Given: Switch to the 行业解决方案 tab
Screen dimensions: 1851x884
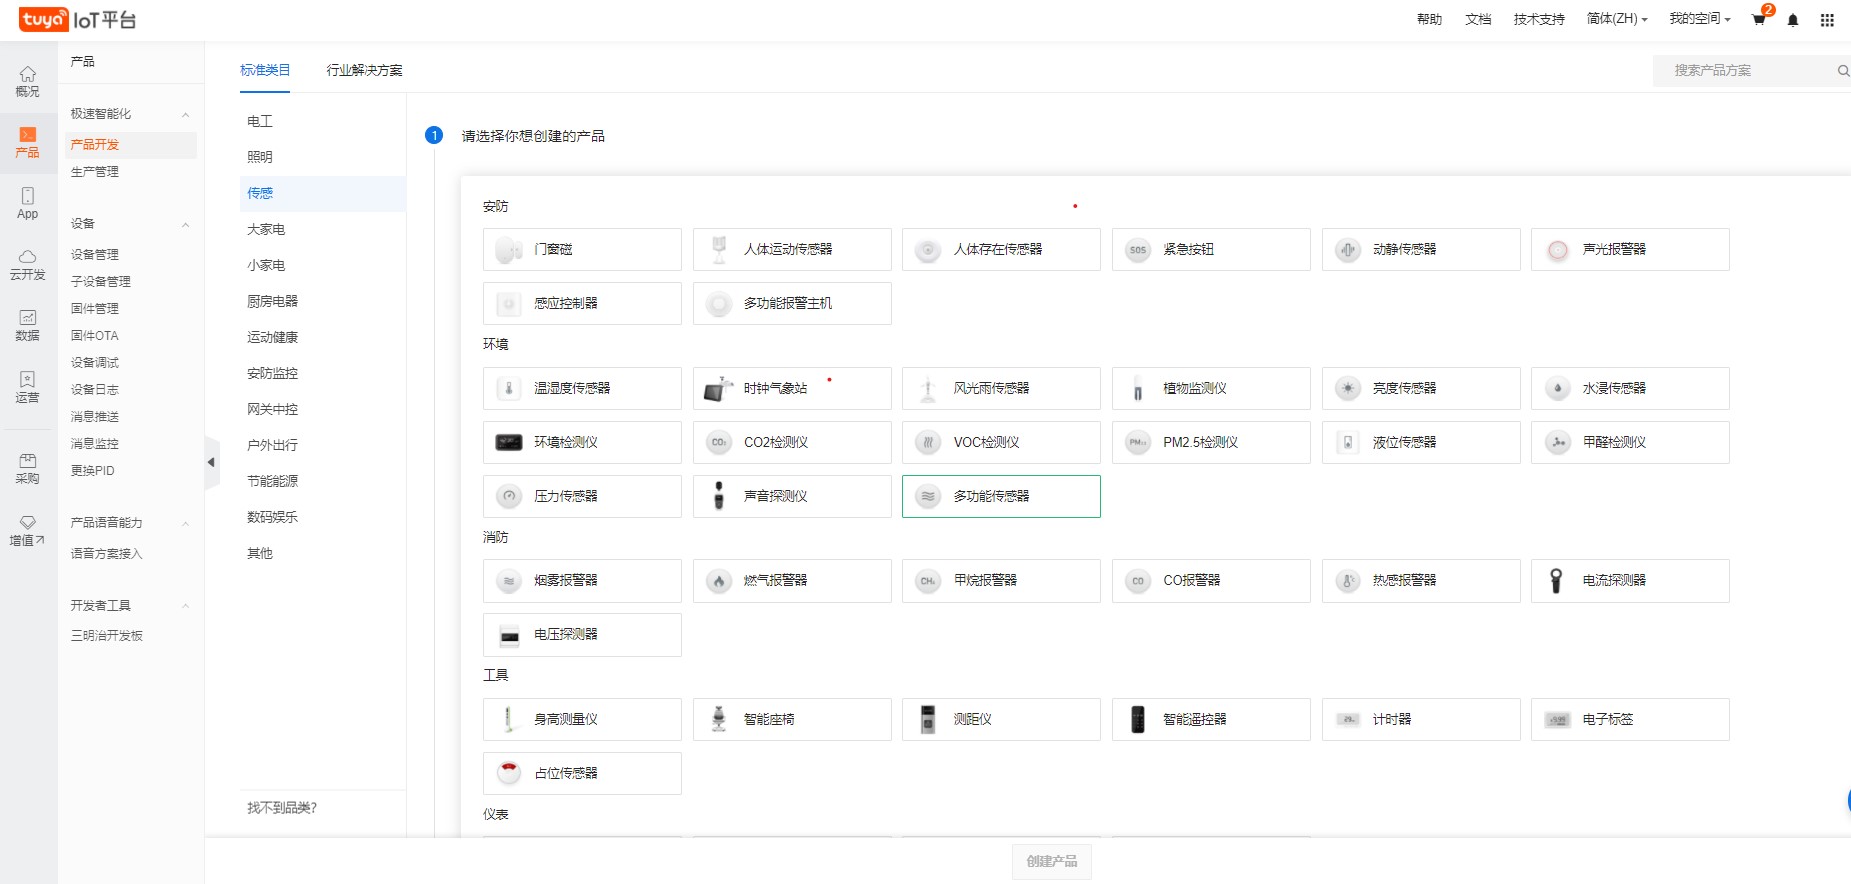Looking at the screenshot, I should point(364,70).
